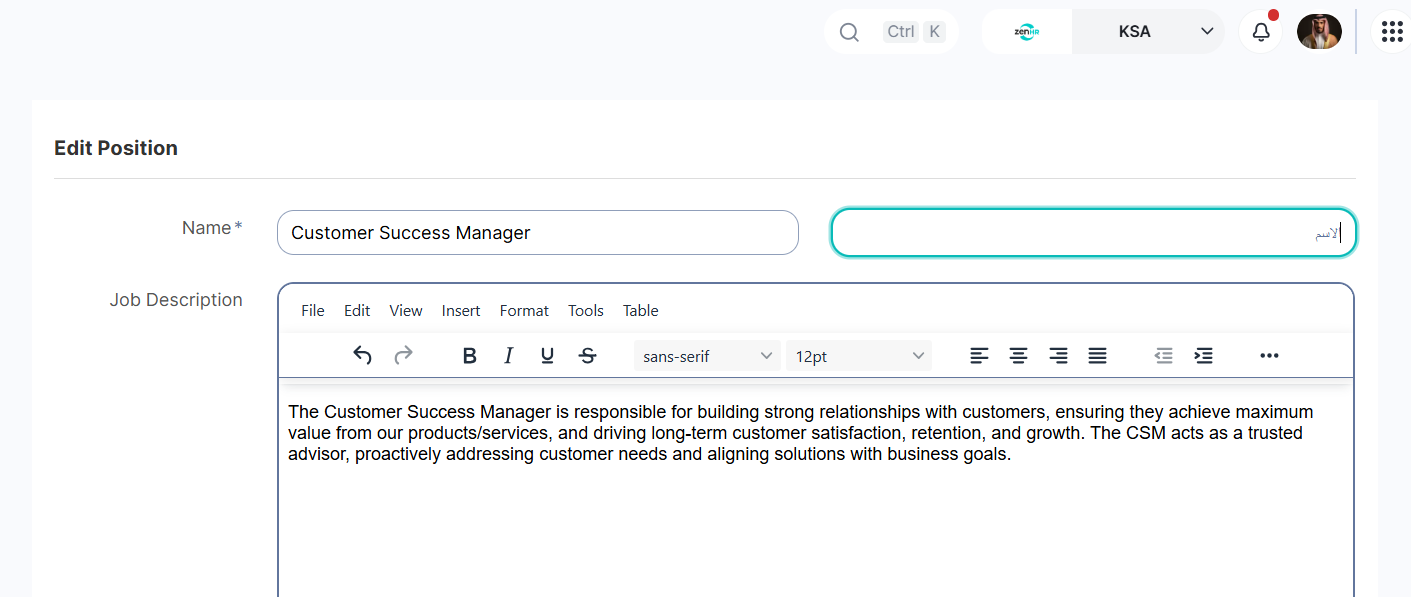
Task: Justify the text
Action: click(x=1097, y=355)
